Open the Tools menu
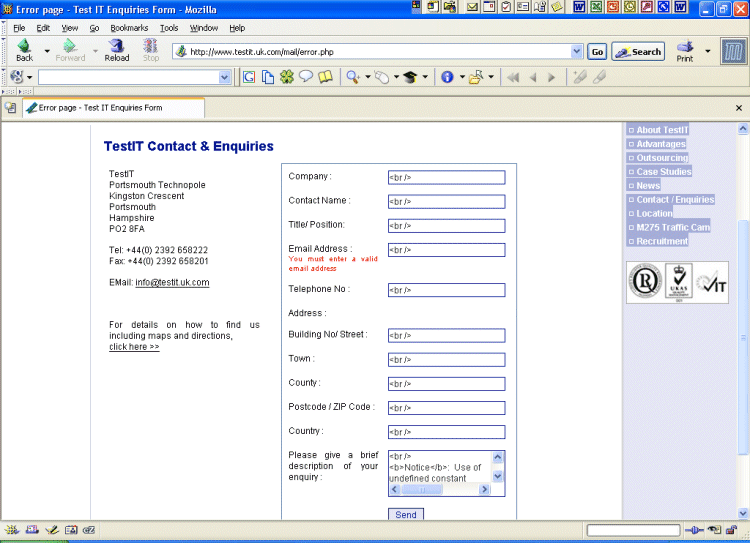This screenshot has width=750, height=543. [x=169, y=28]
